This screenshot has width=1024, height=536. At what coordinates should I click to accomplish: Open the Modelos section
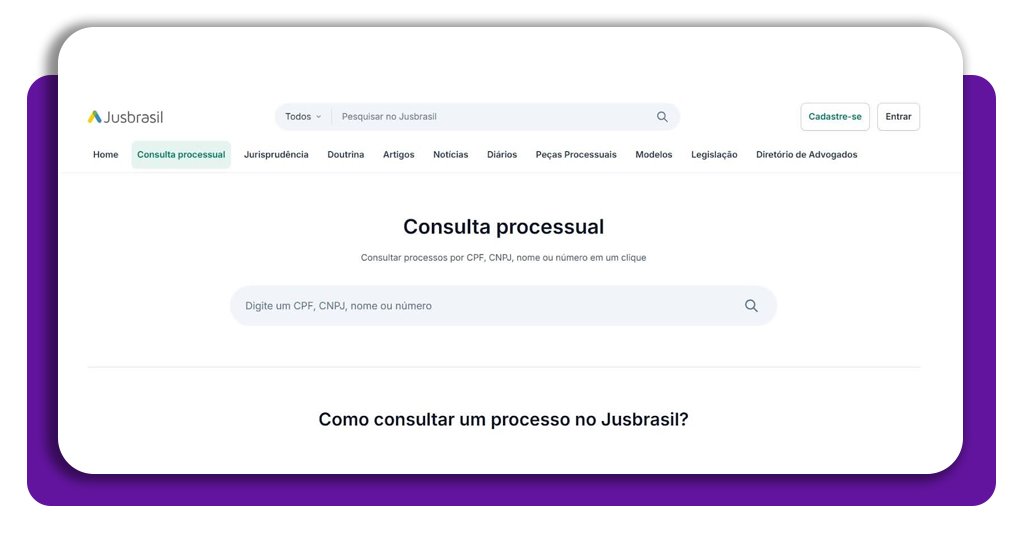tap(654, 155)
